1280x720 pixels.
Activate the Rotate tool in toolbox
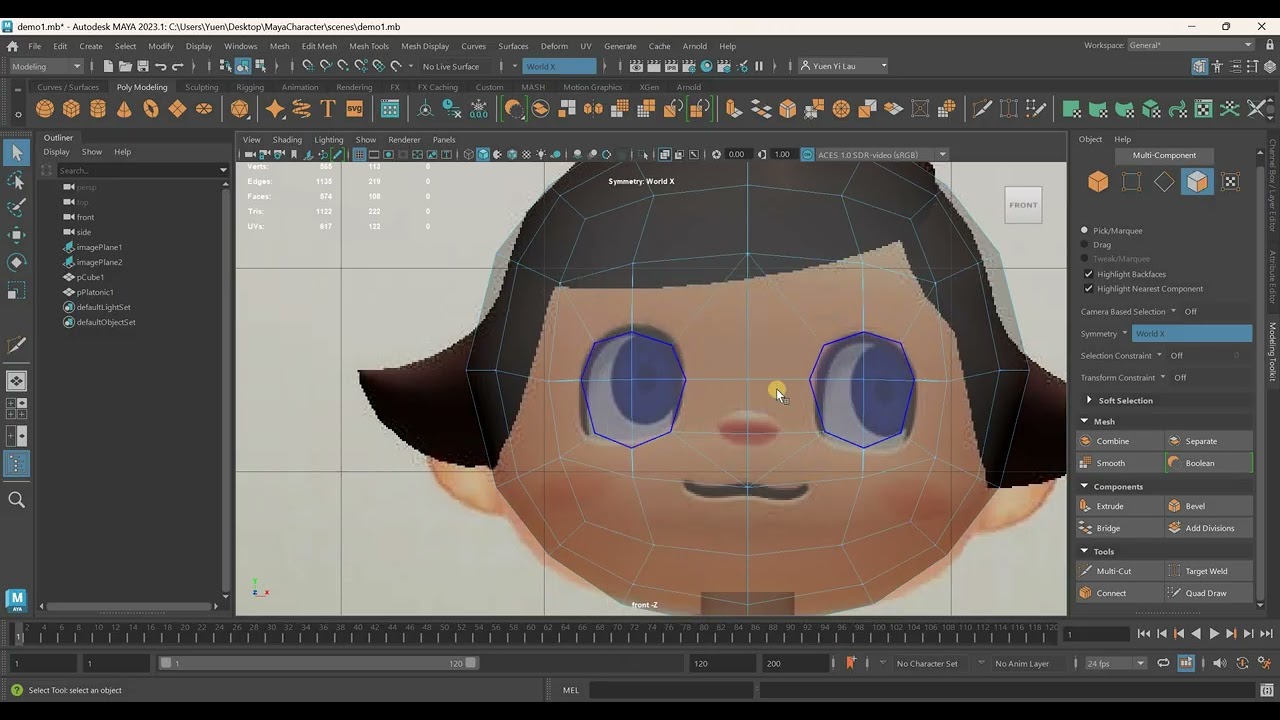coord(16,262)
